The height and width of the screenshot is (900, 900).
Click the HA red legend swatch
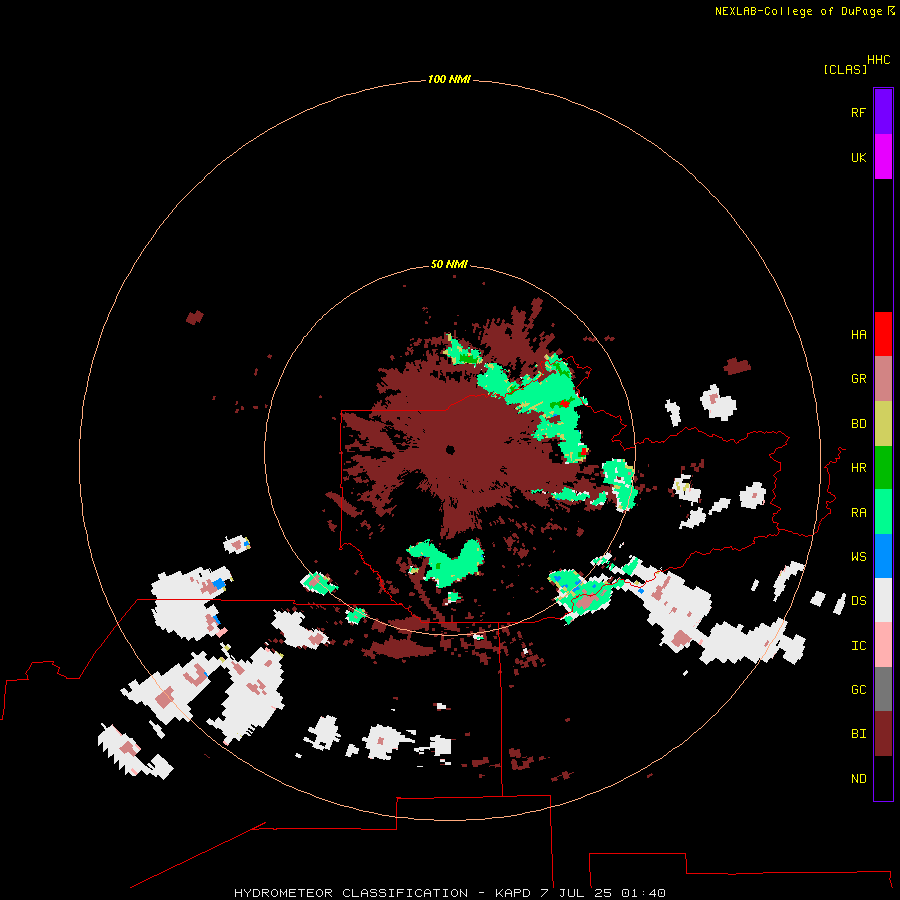coord(883,334)
